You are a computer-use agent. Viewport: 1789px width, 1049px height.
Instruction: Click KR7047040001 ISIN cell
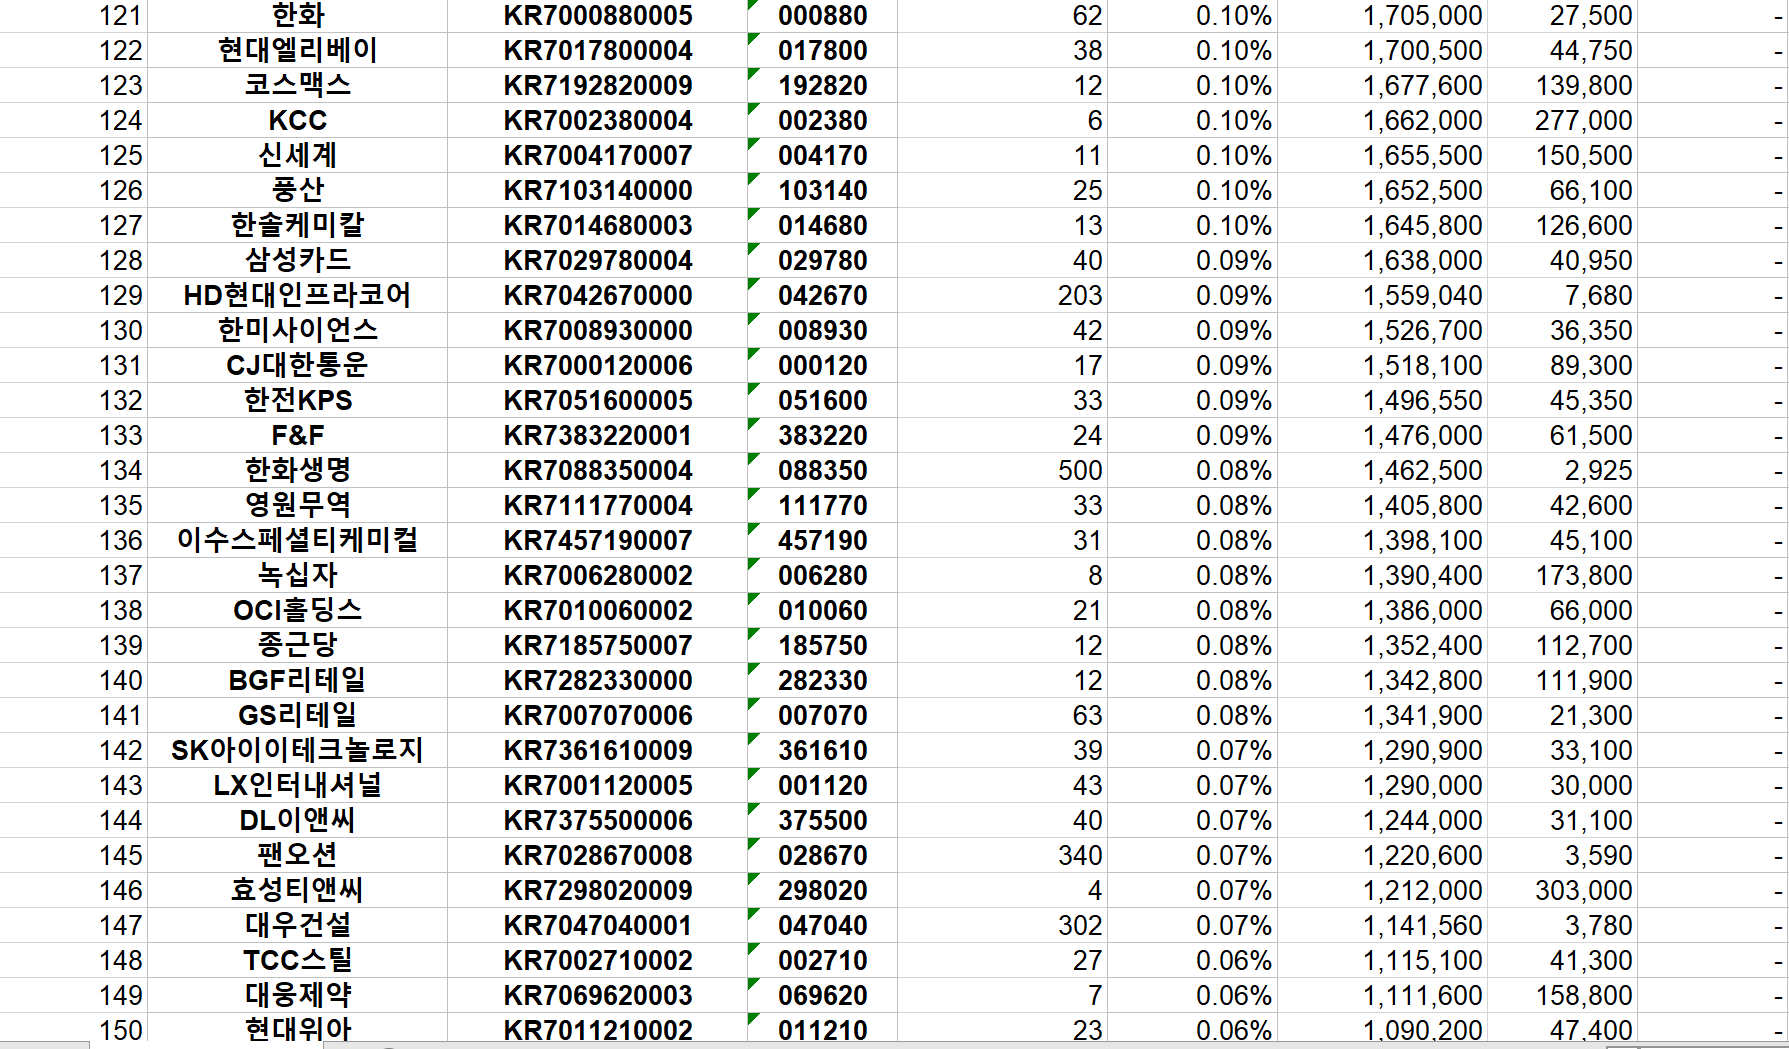pos(598,926)
